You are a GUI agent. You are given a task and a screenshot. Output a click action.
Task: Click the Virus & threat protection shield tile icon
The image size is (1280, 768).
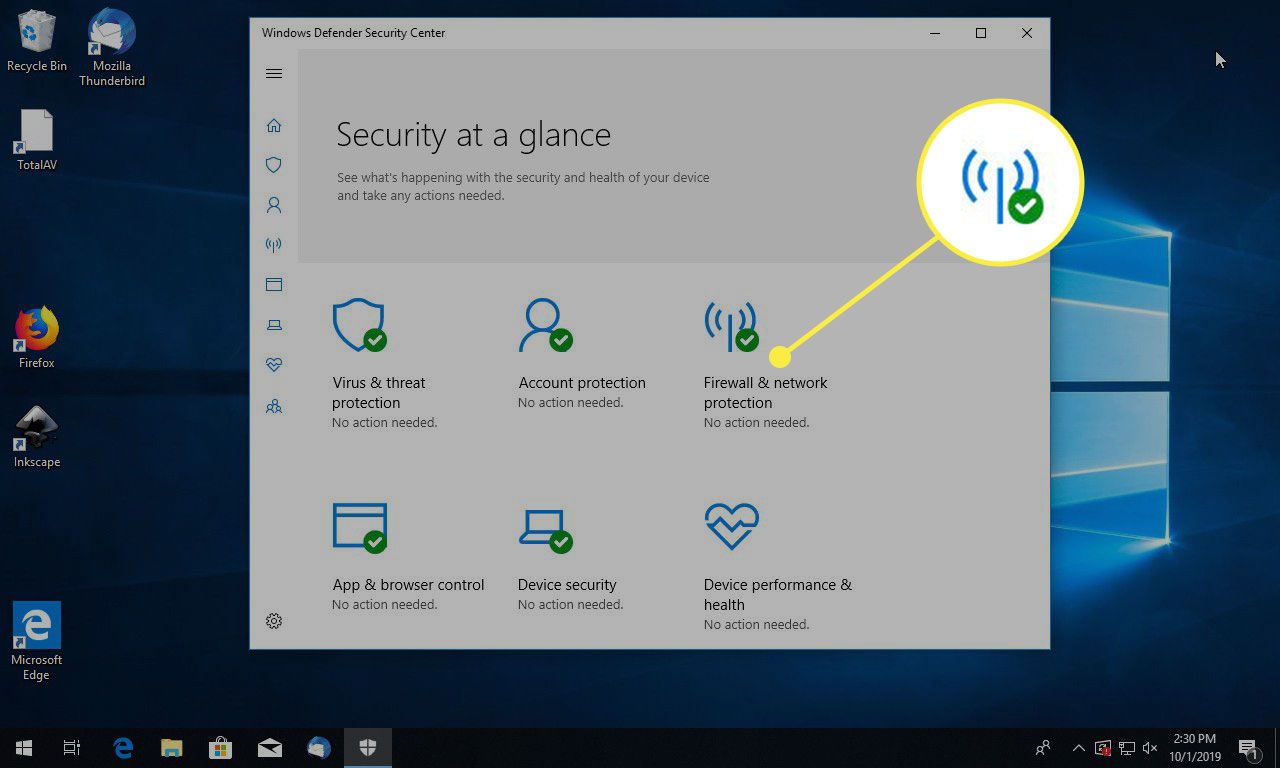(x=359, y=325)
